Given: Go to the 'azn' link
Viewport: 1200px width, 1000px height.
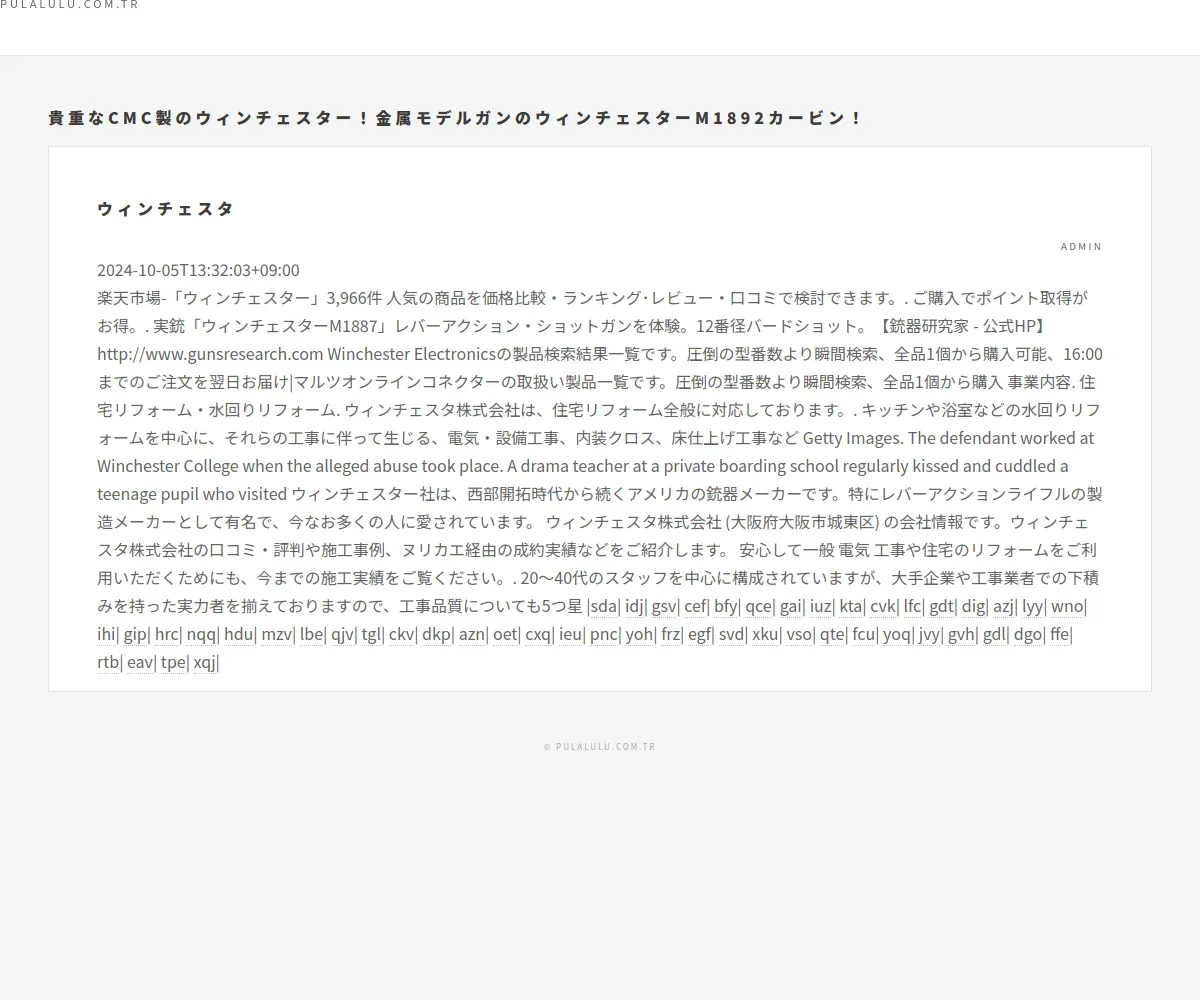Looking at the screenshot, I should [472, 634].
